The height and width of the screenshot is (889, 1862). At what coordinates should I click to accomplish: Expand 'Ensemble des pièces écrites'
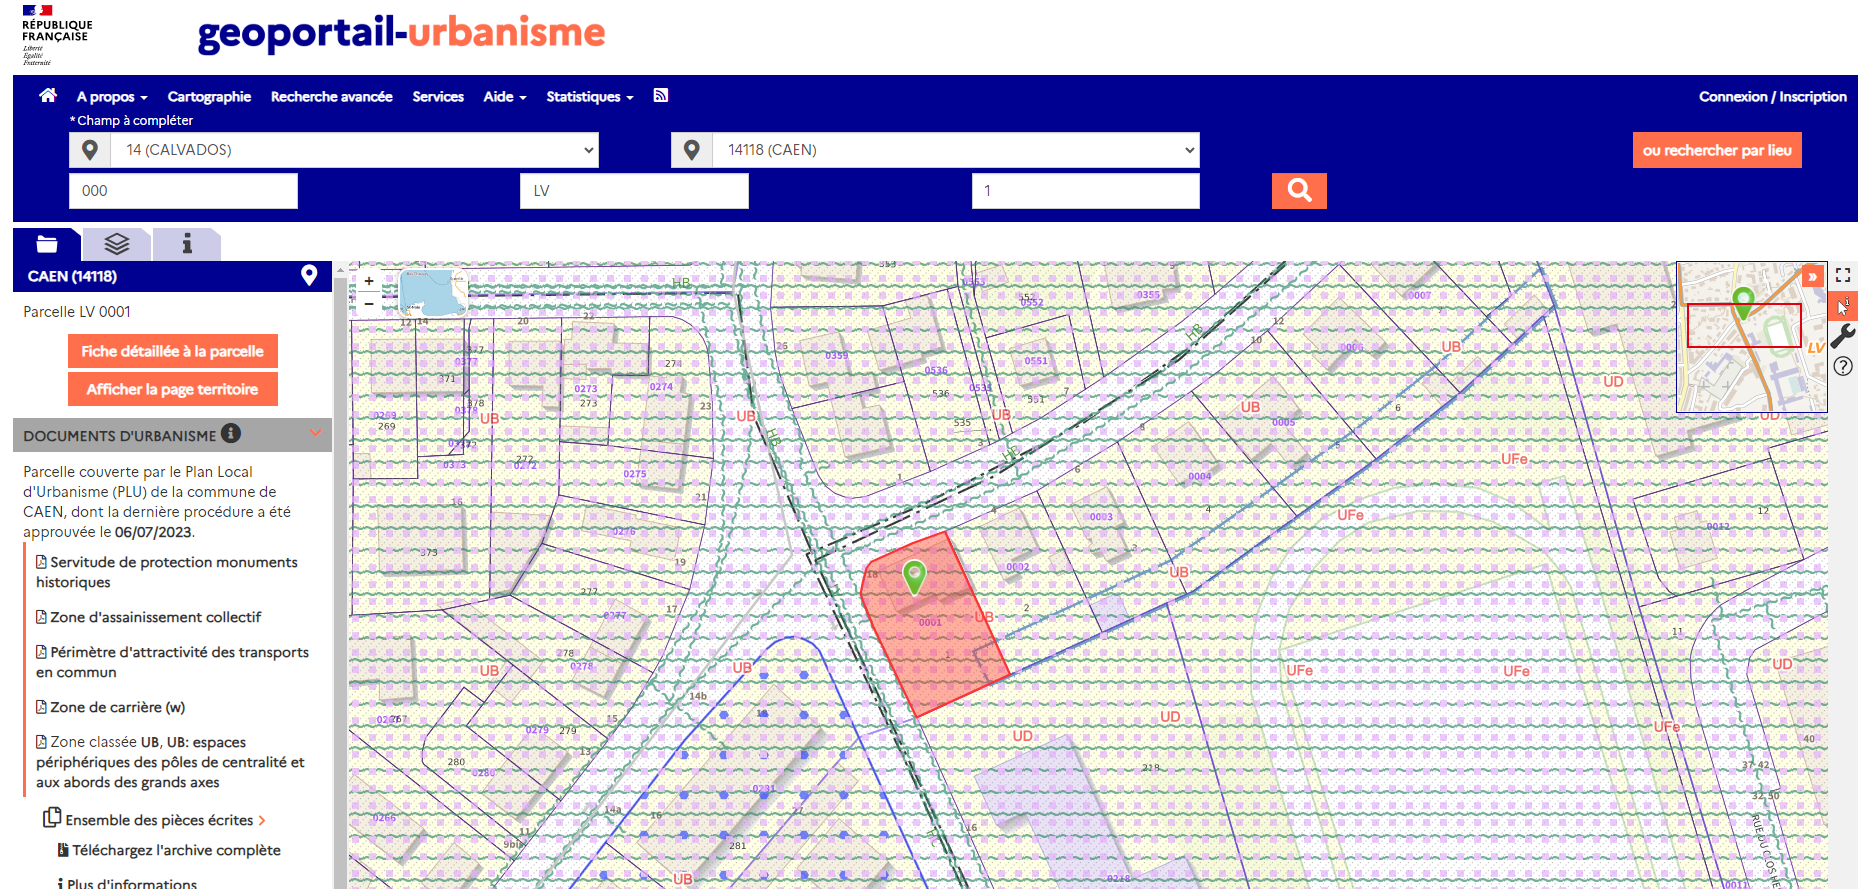(x=155, y=819)
